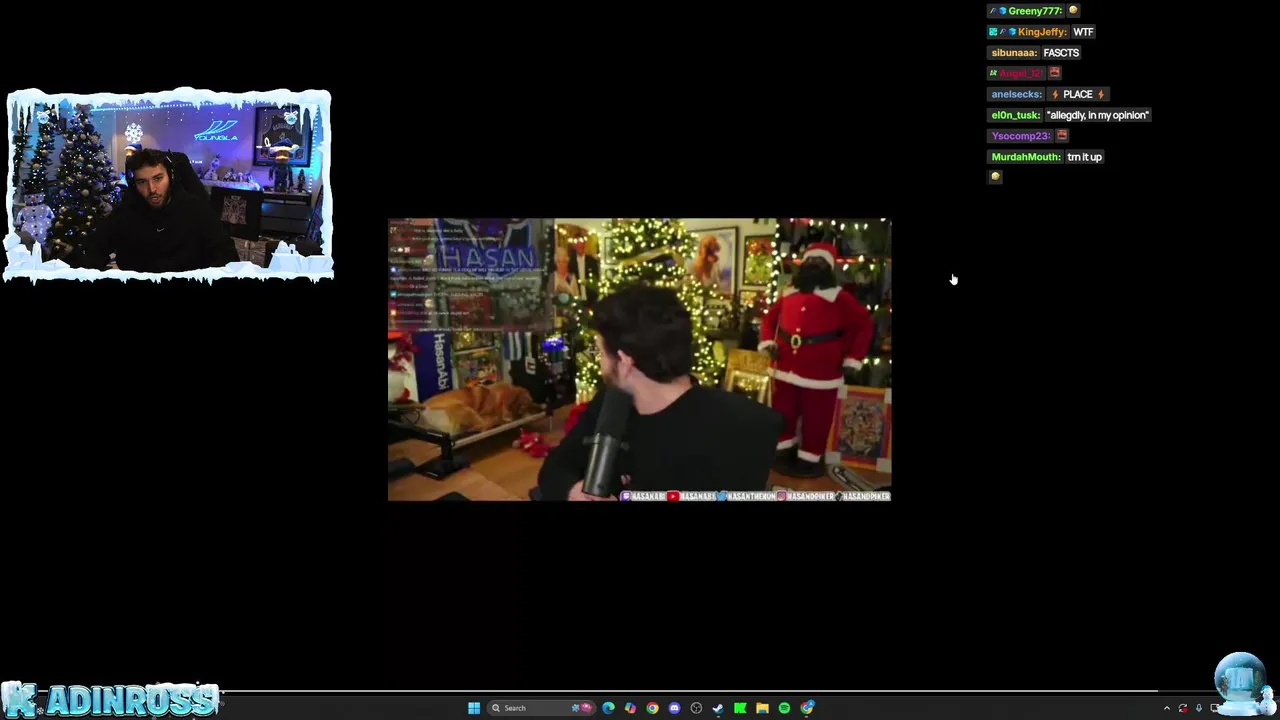Click the KingJeffy username in chat

coord(1042,32)
